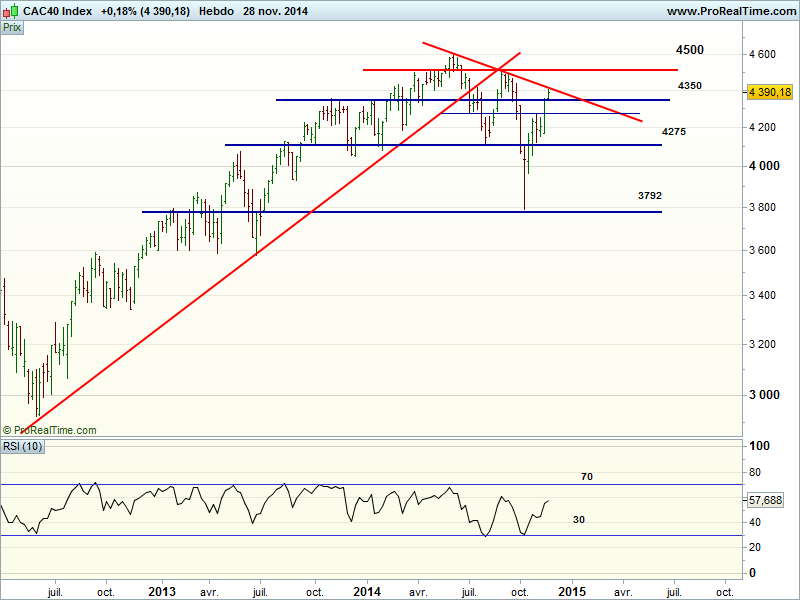Open the www.ProRealTime.com link in header
The image size is (800, 600).
click(729, 11)
